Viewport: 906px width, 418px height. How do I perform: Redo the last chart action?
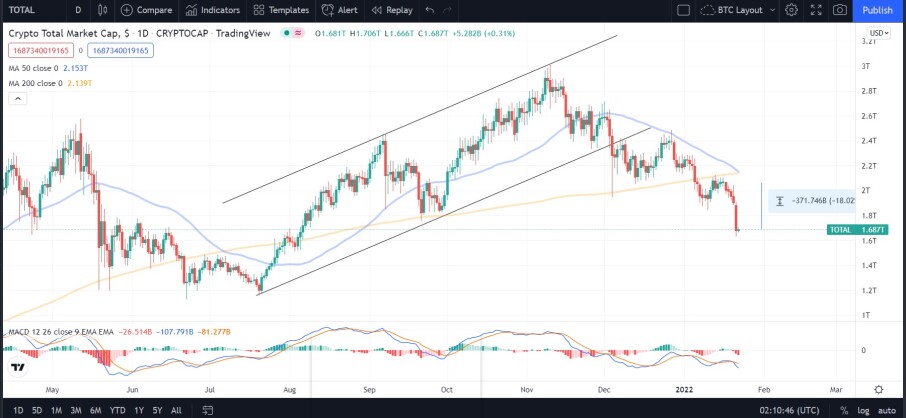point(447,10)
